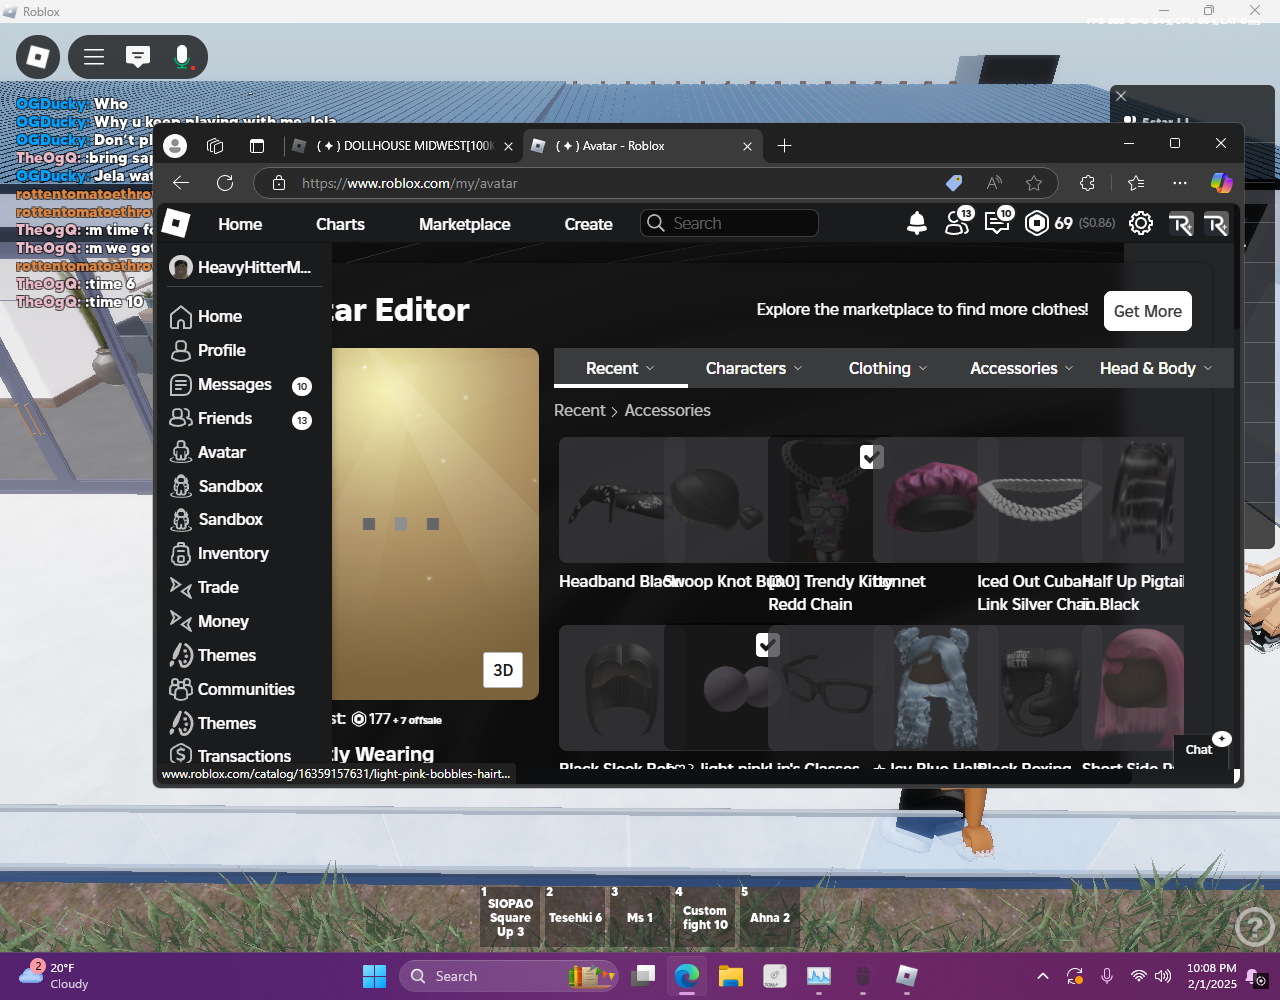Select hotbar slot SIOPAO Square Up 3
1280x1000 pixels.
510,917
